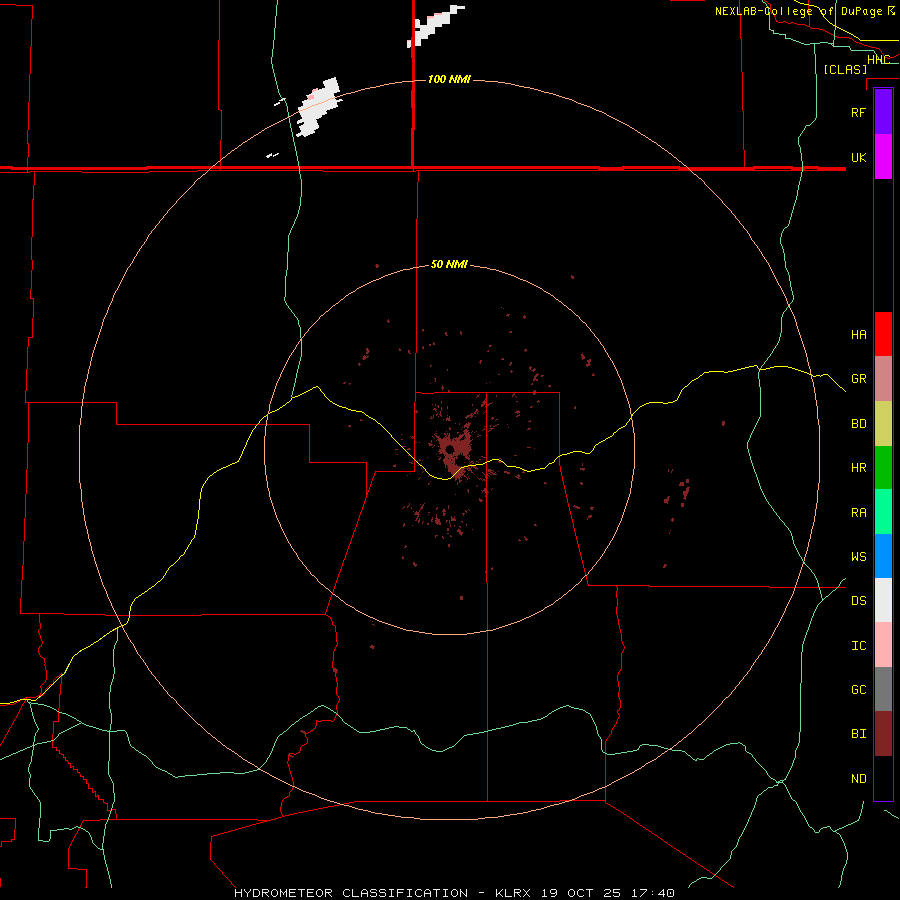The width and height of the screenshot is (900, 900).
Task: Click the white DS legend swatch
Action: [883, 600]
